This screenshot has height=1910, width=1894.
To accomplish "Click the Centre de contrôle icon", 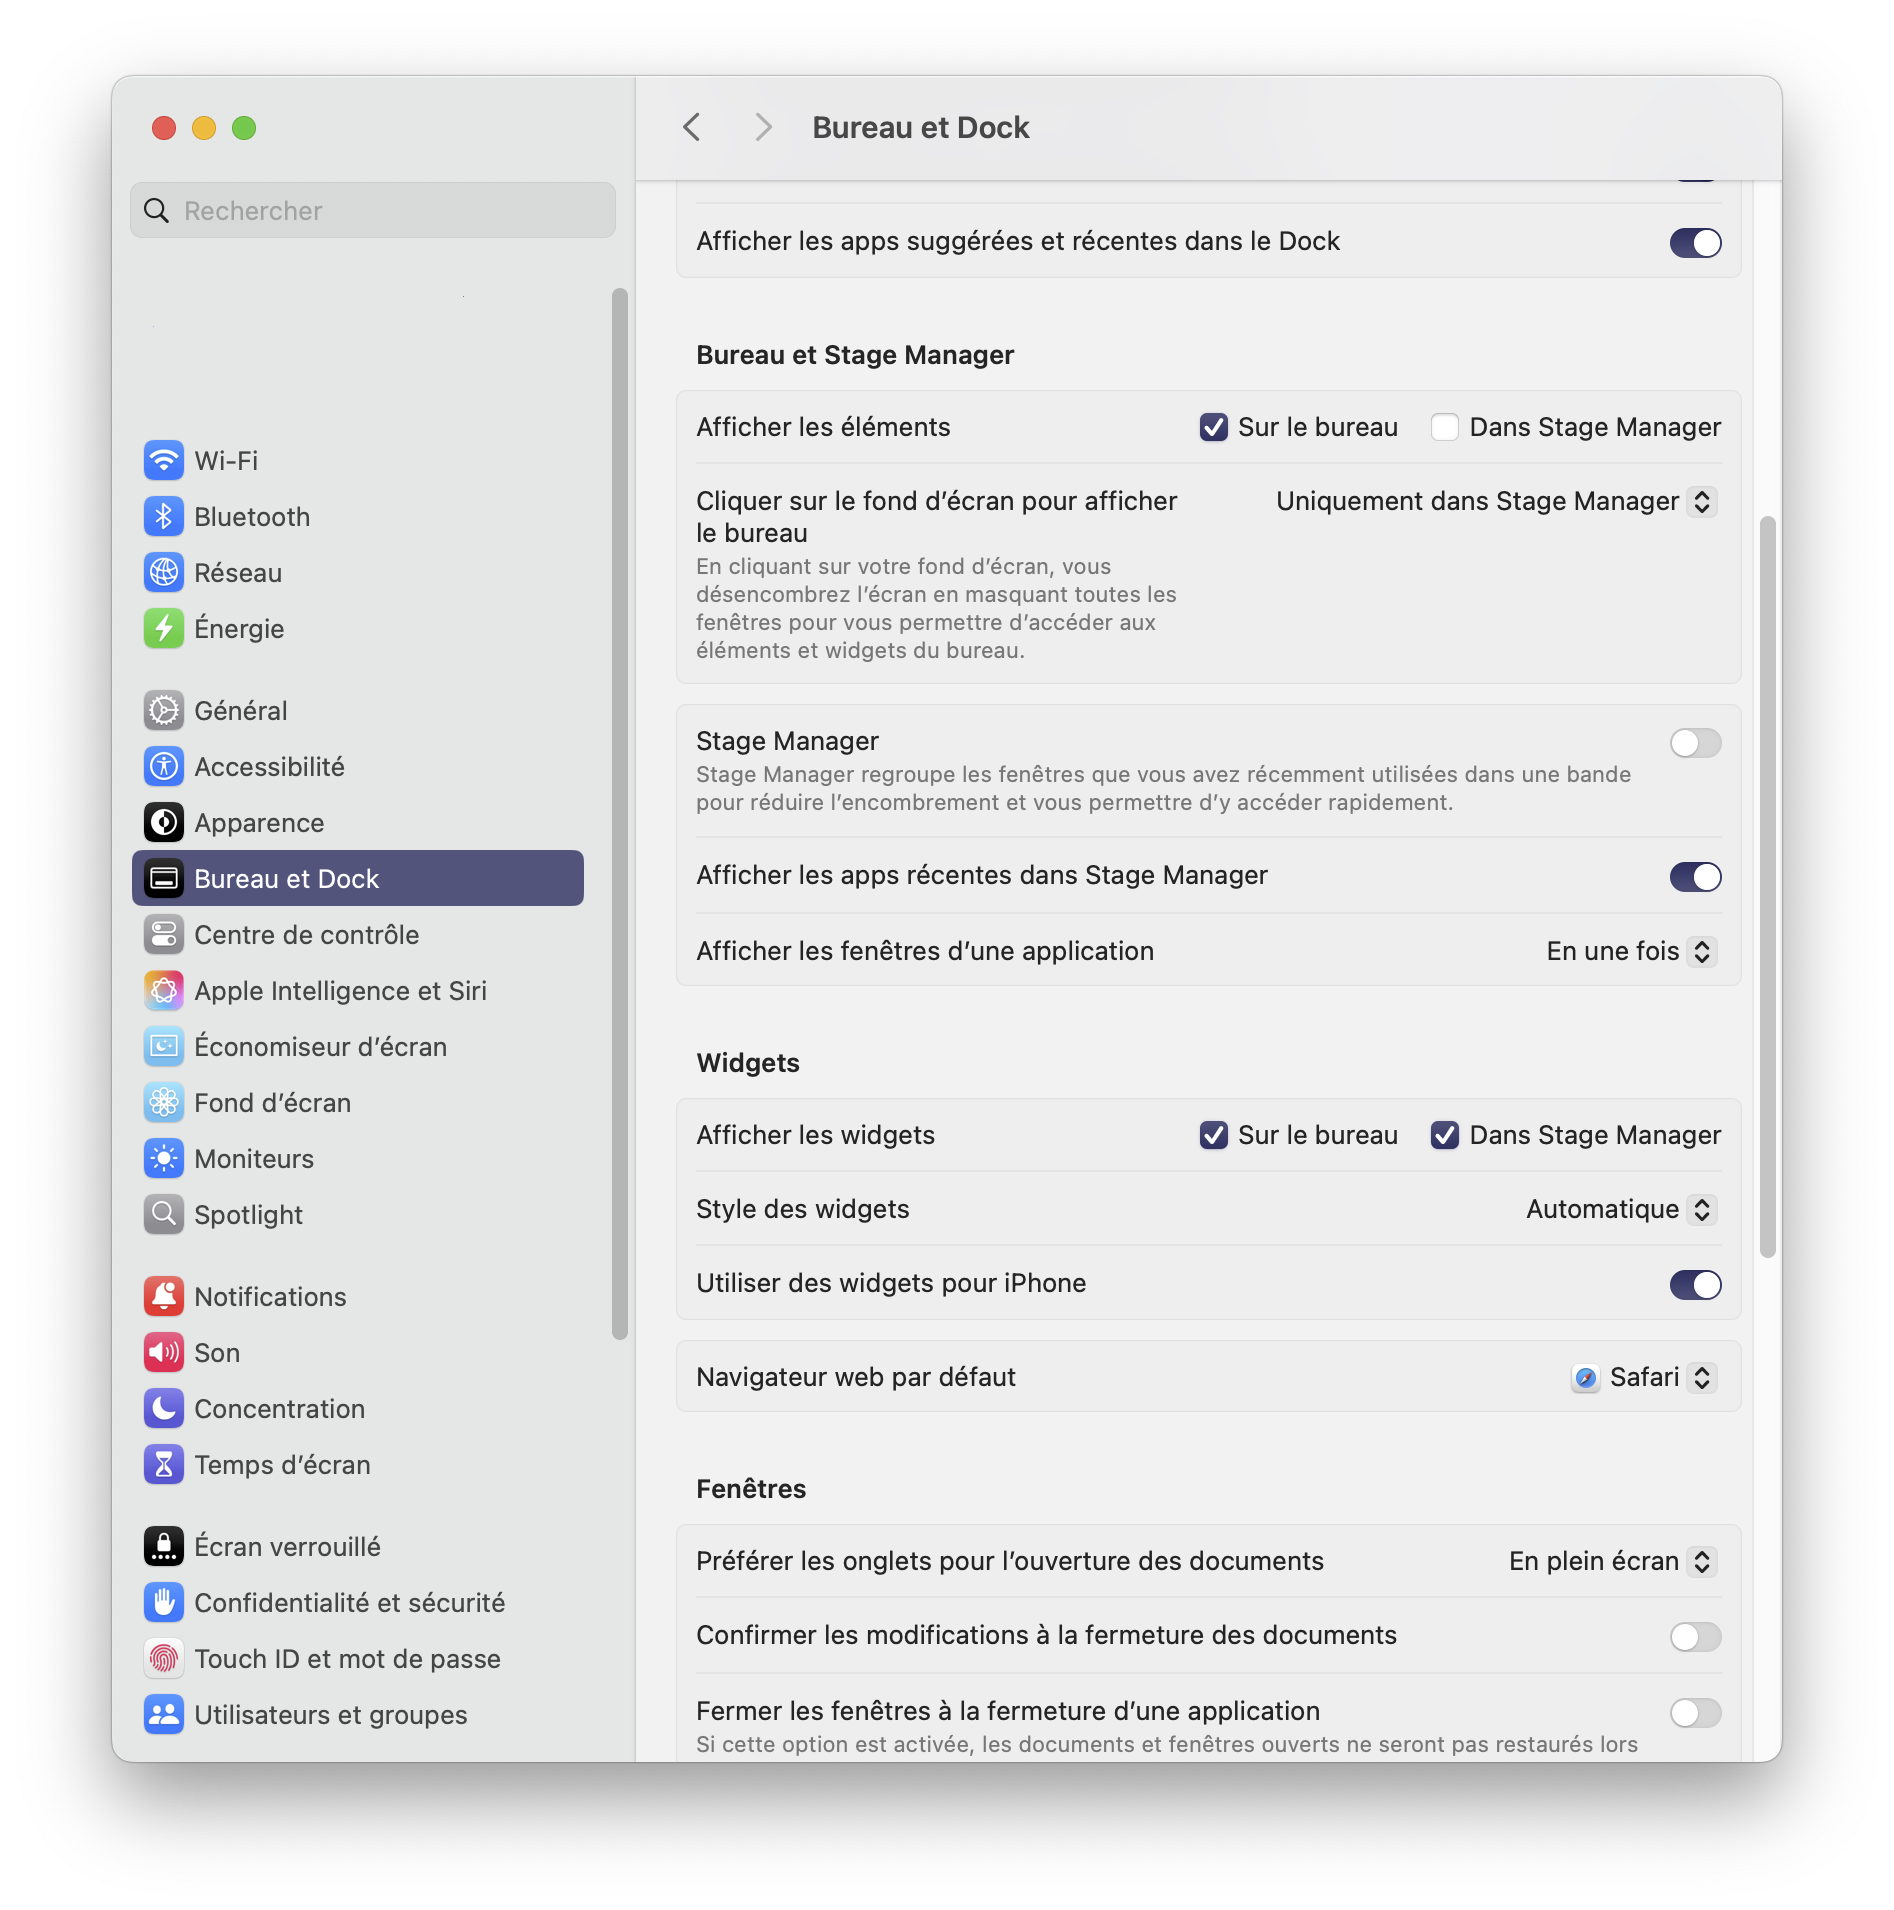I will 164,935.
